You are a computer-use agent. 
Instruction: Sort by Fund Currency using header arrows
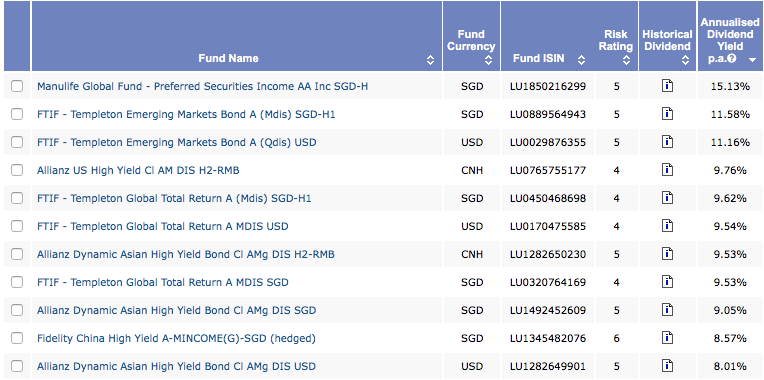pyautogui.click(x=489, y=60)
